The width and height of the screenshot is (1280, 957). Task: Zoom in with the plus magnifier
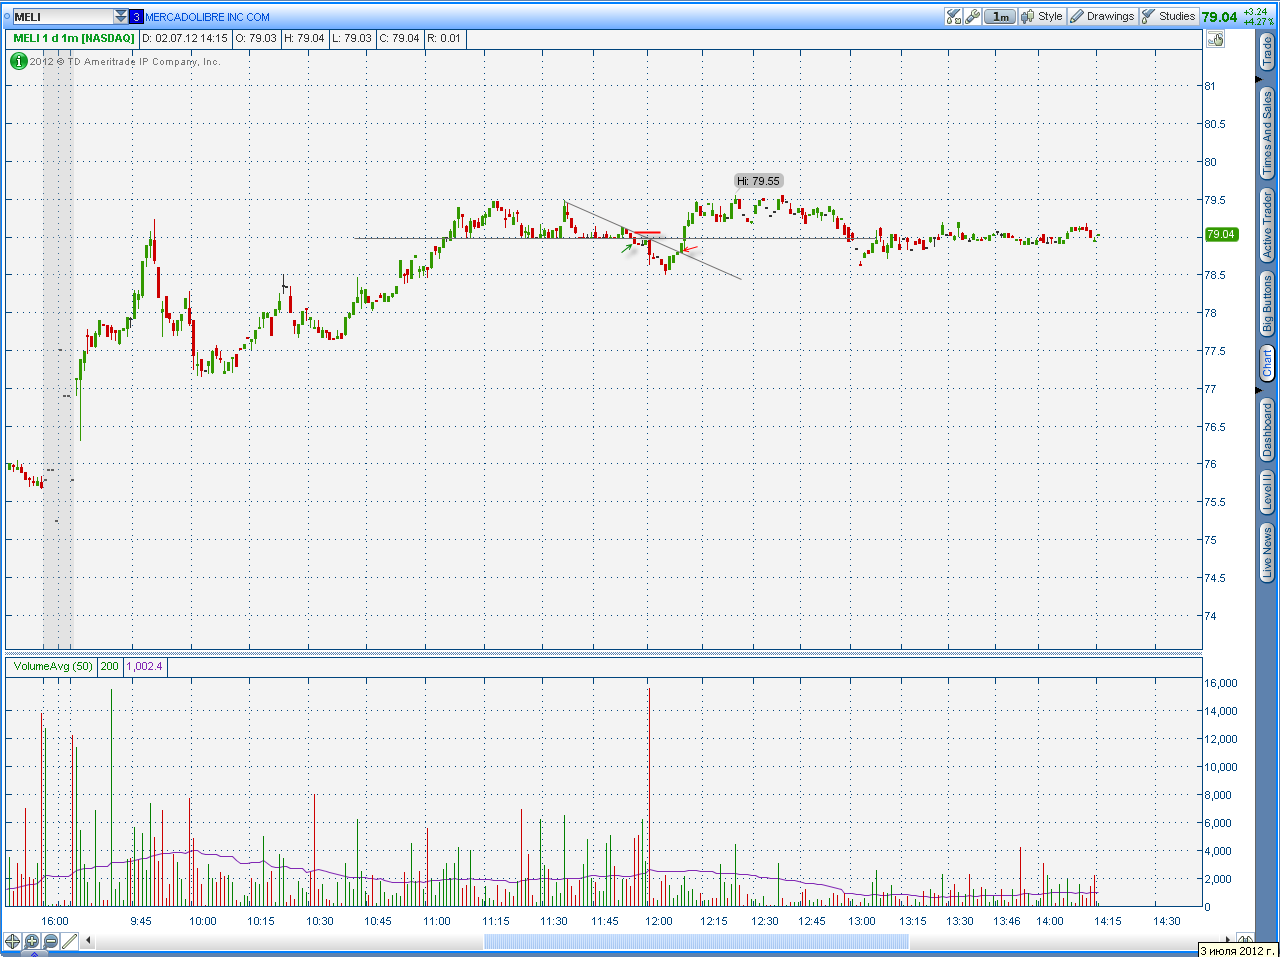(x=32, y=941)
